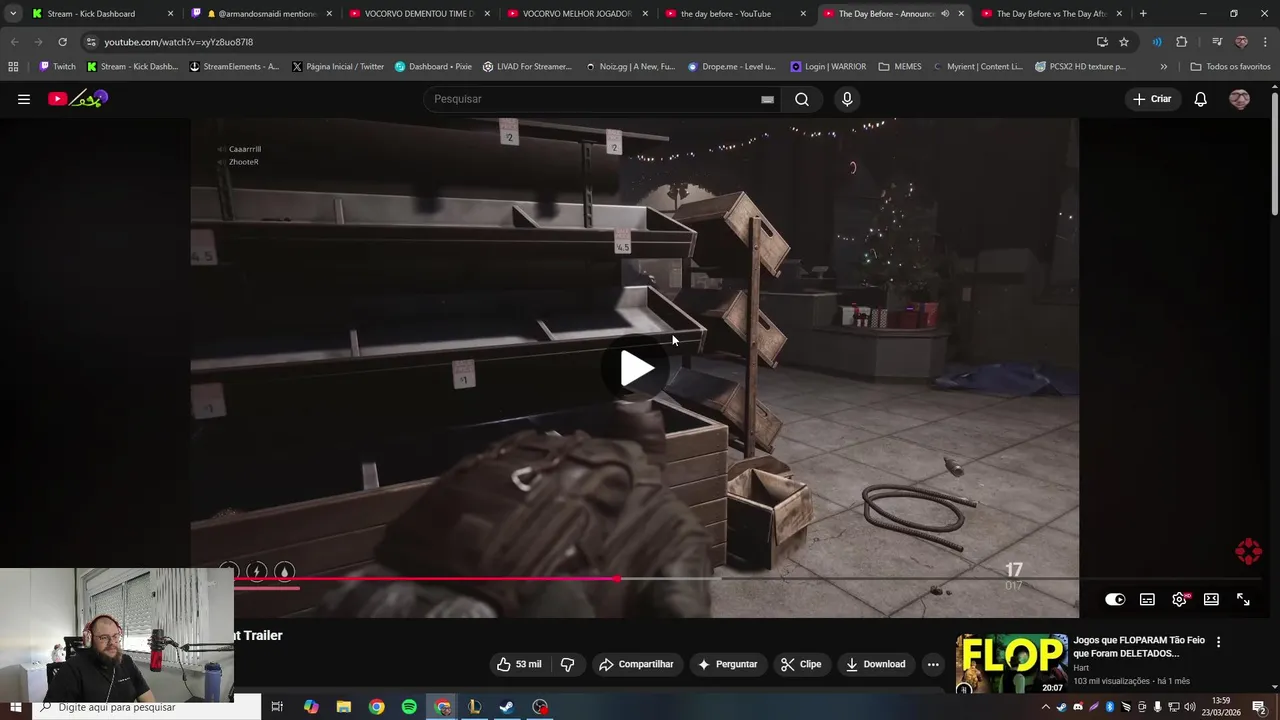The image size is (1280, 720).
Task: Switch to VOCORVO MELHOR JOGADOR tab
Action: pos(578,14)
